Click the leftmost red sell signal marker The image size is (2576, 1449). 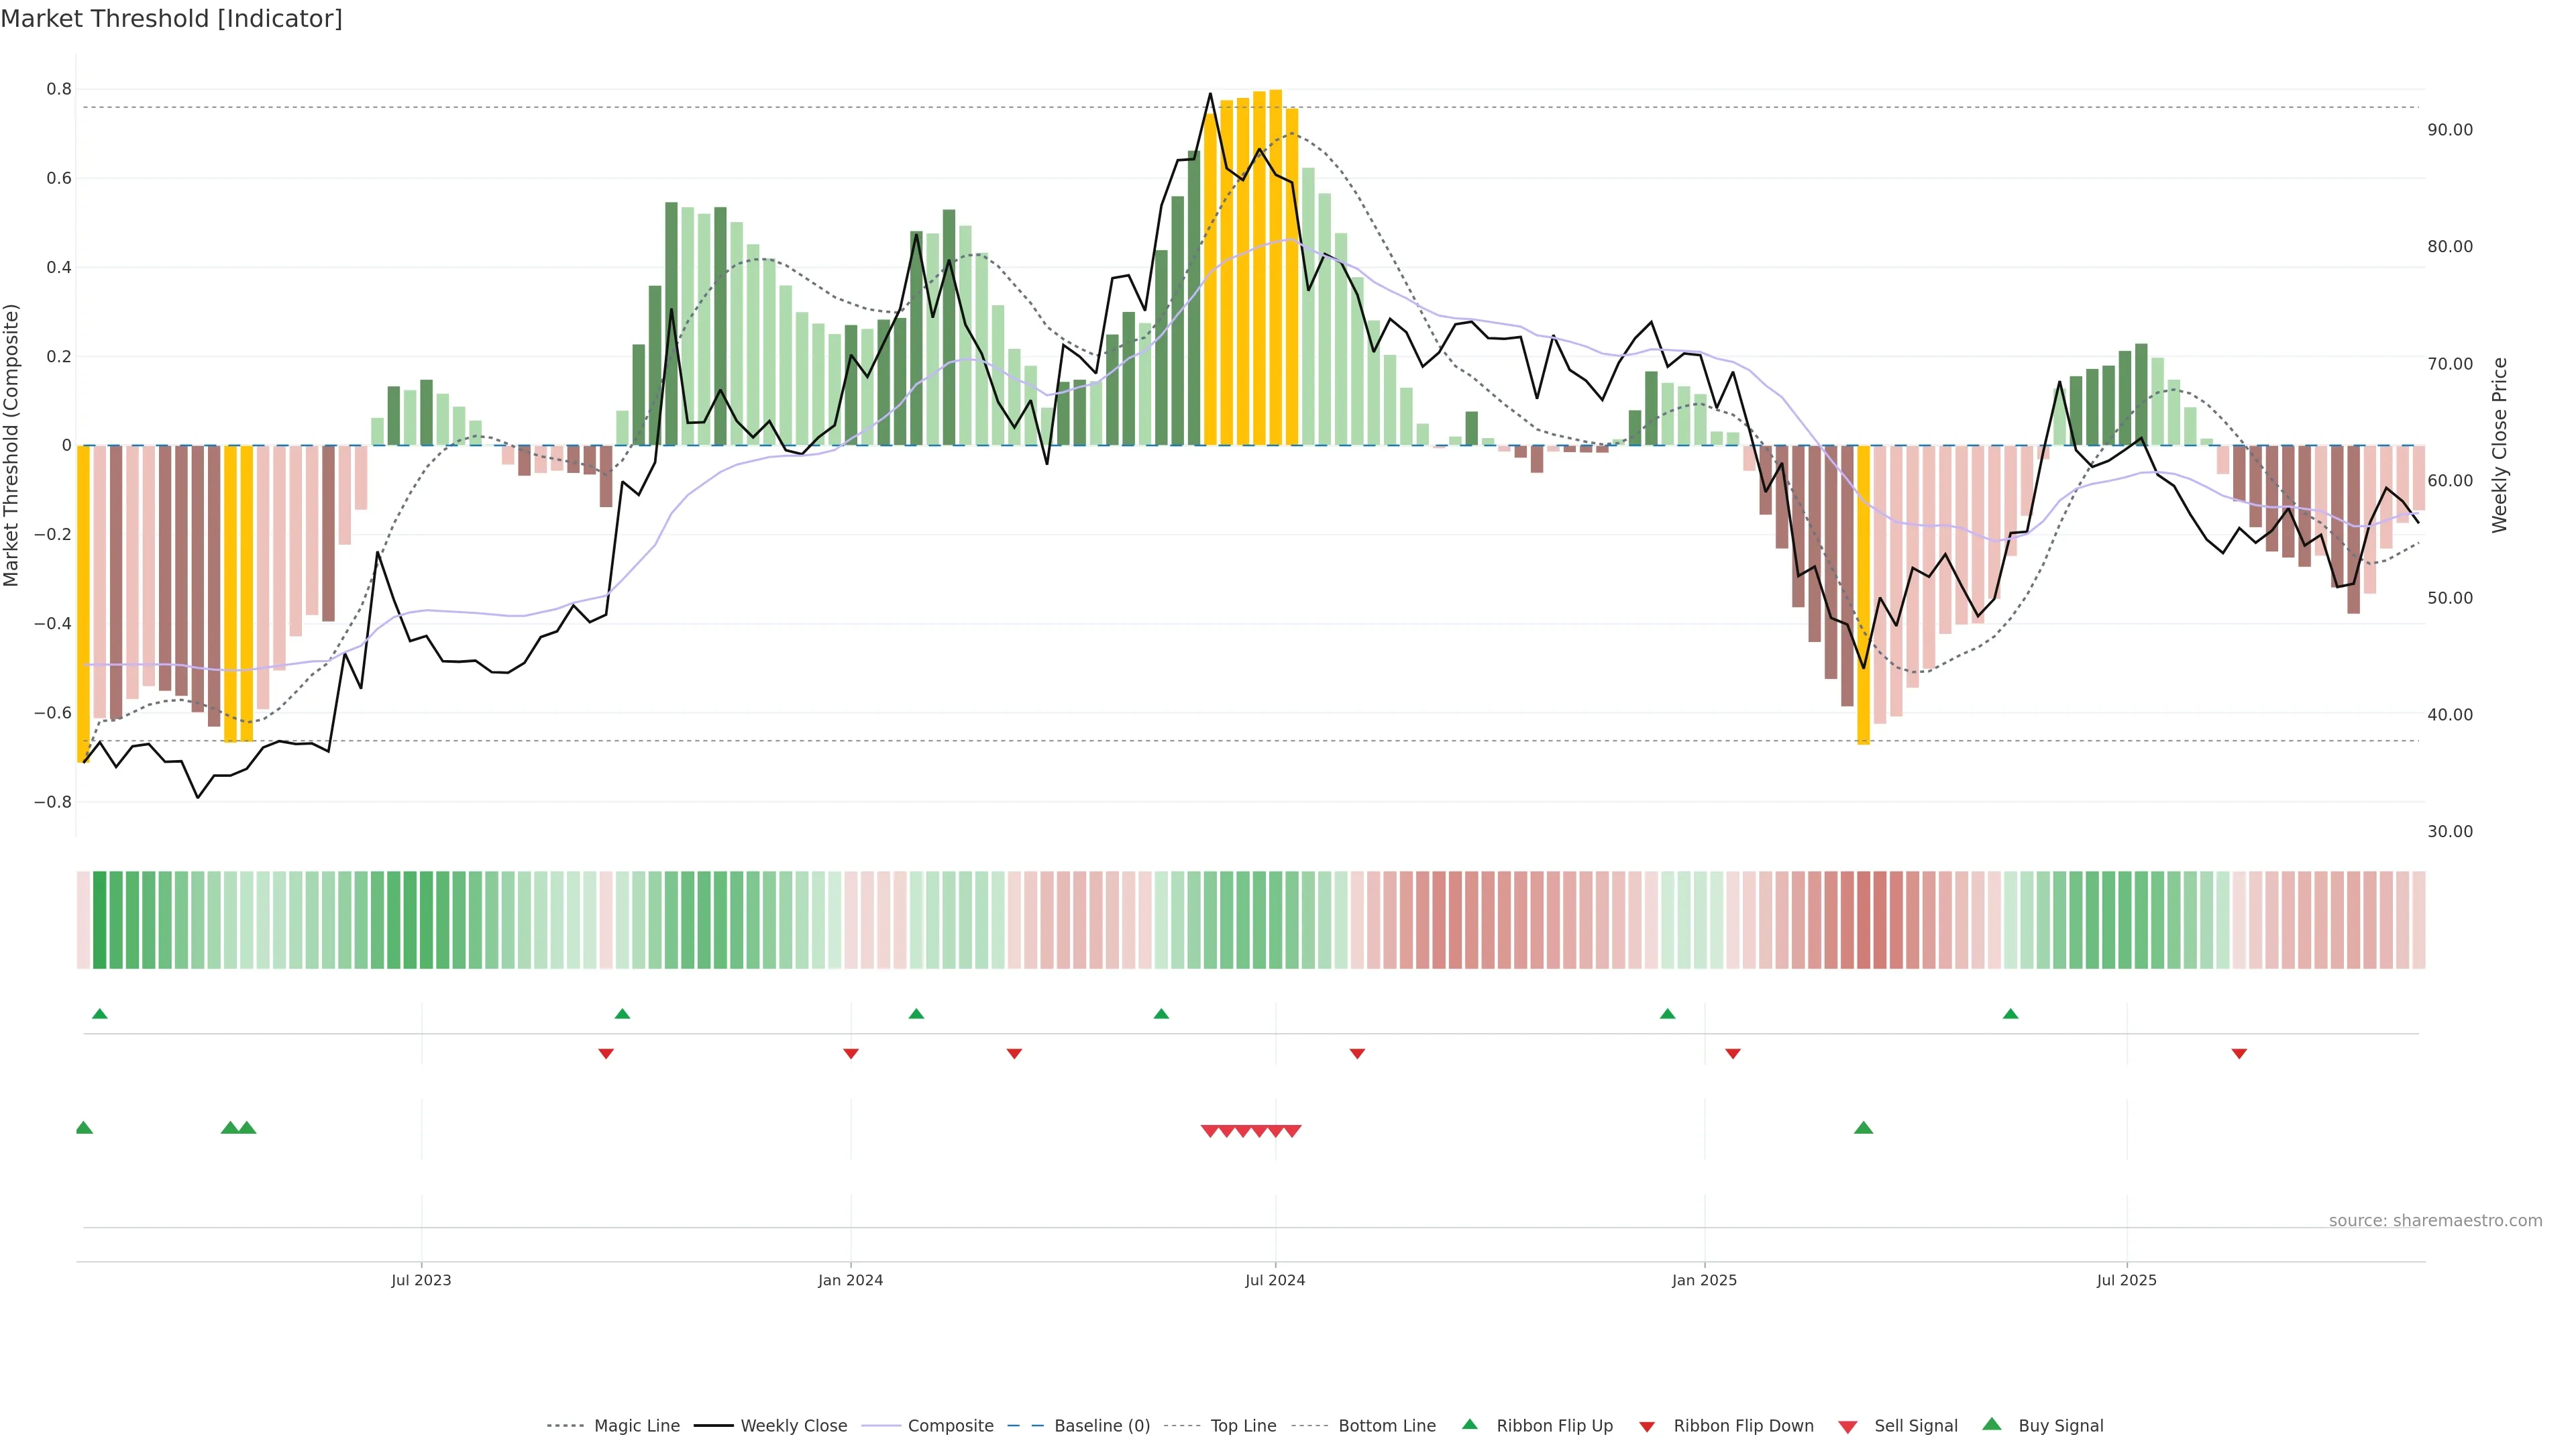1209,1131
